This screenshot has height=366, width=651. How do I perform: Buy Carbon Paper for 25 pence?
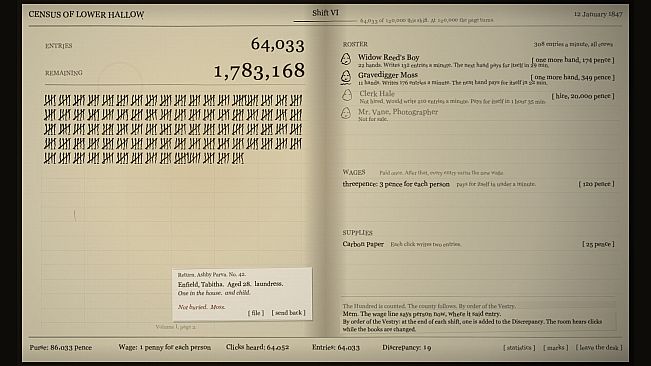[598, 244]
